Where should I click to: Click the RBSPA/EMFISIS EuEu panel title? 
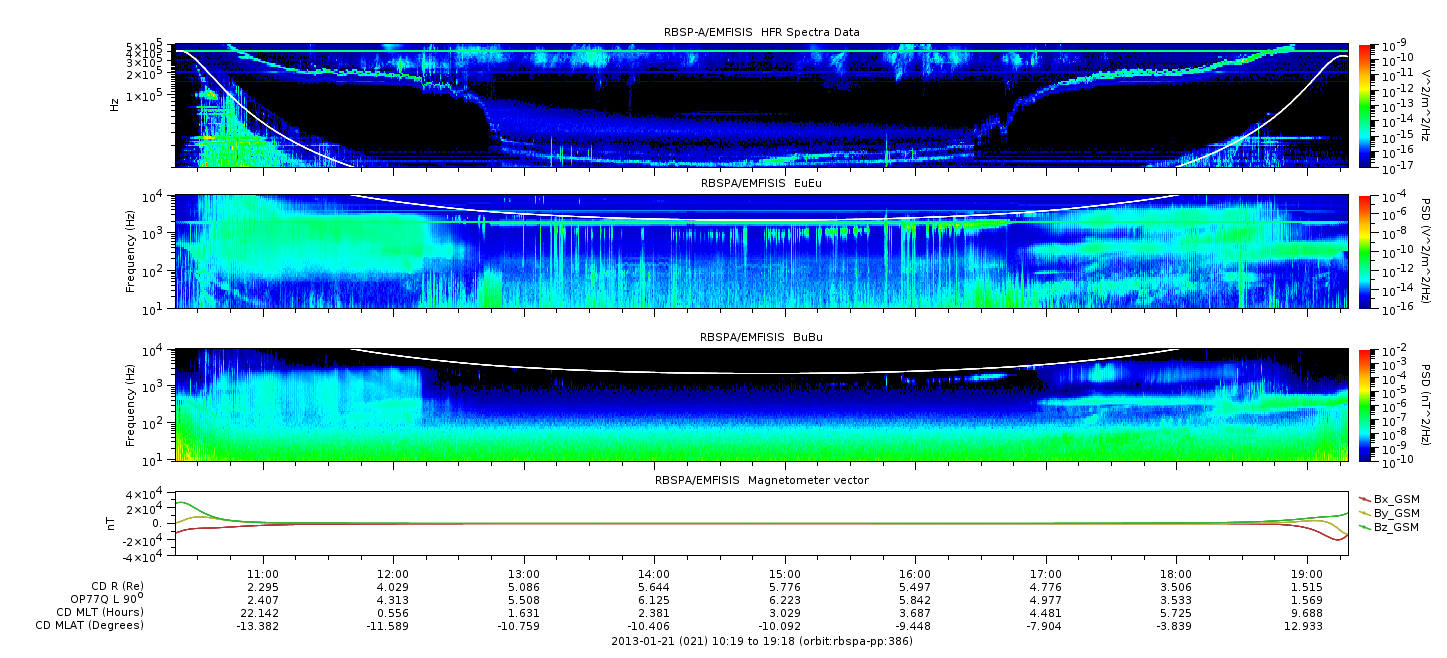pyautogui.click(x=761, y=185)
